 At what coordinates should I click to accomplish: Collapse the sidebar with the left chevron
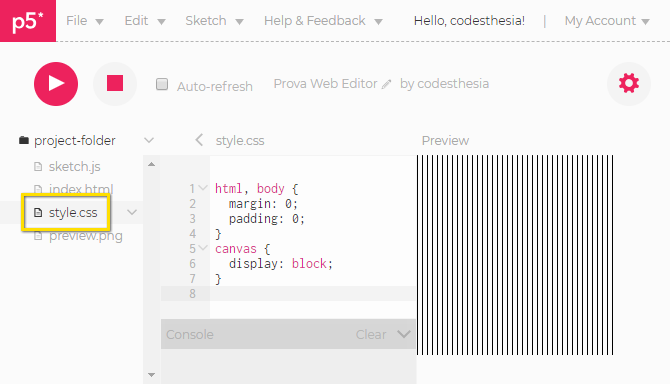199,140
